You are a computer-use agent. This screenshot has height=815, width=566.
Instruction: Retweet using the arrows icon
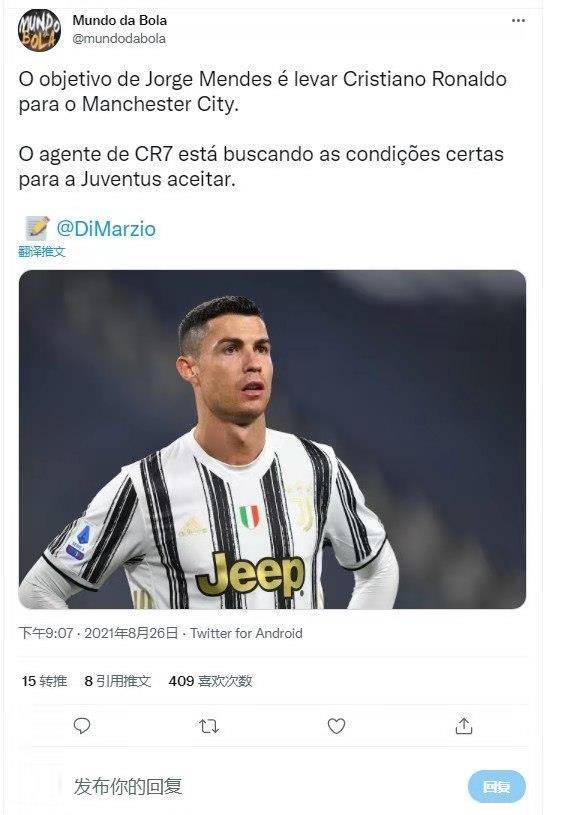pyautogui.click(x=209, y=726)
